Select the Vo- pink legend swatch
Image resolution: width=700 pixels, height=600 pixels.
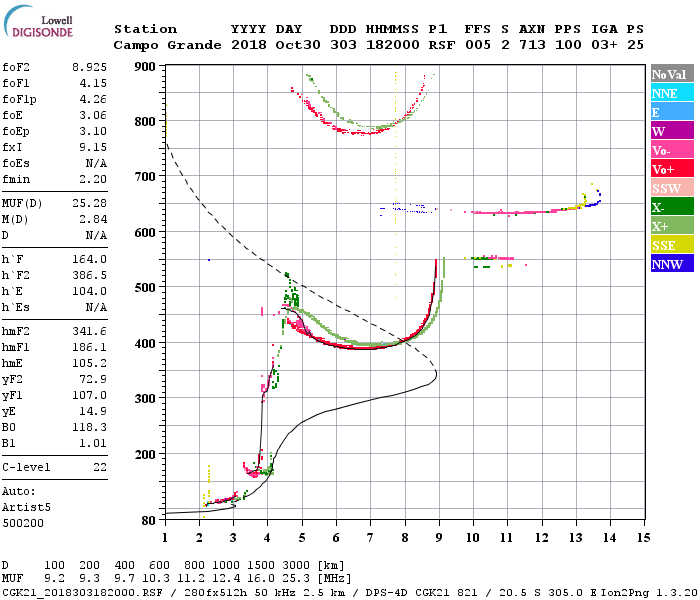tap(672, 150)
